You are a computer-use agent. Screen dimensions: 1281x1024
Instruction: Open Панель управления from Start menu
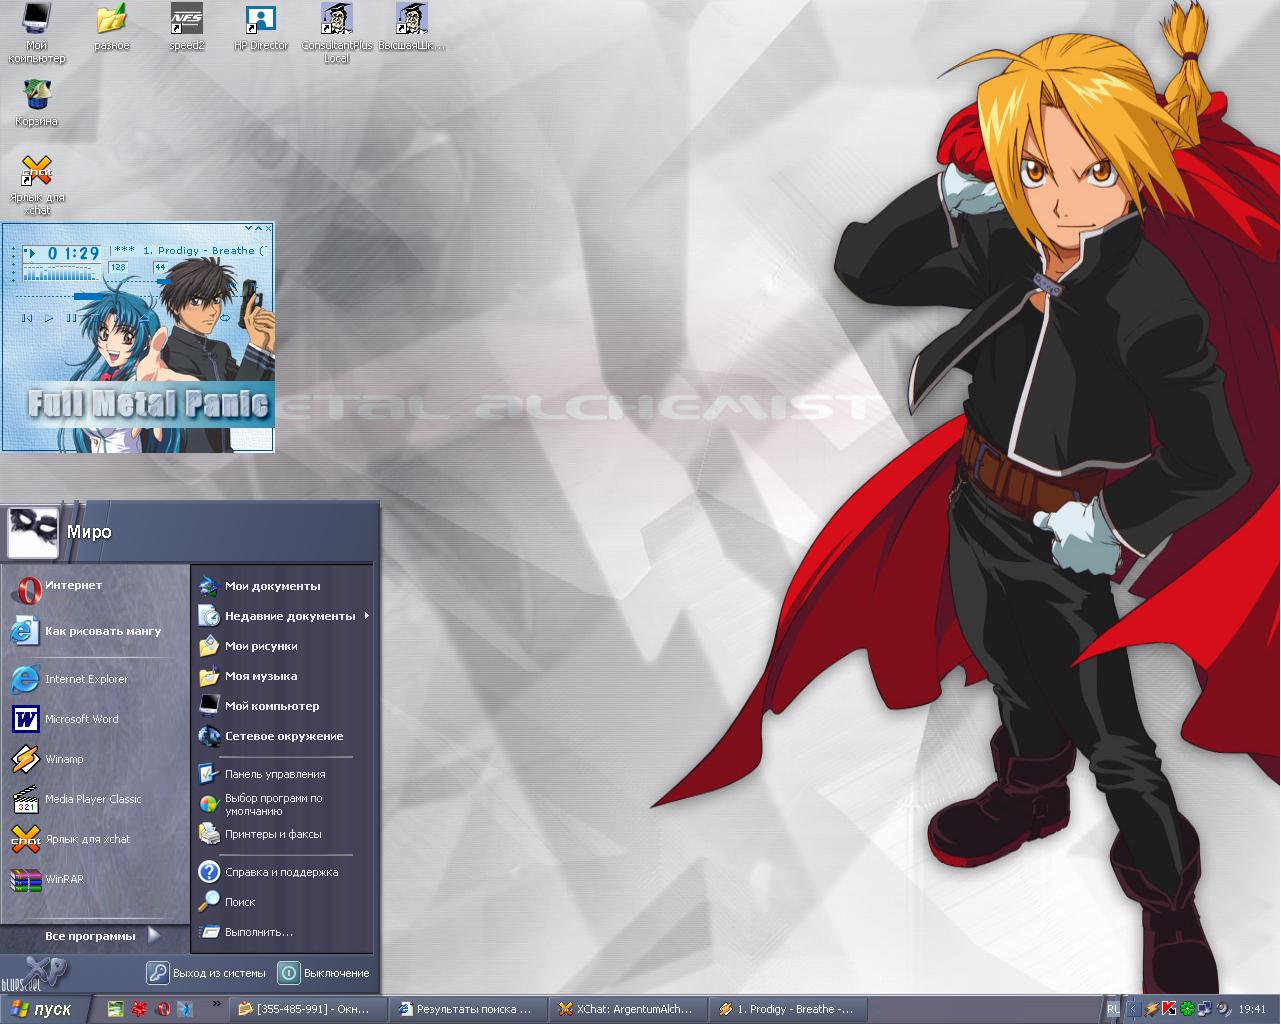coord(274,774)
